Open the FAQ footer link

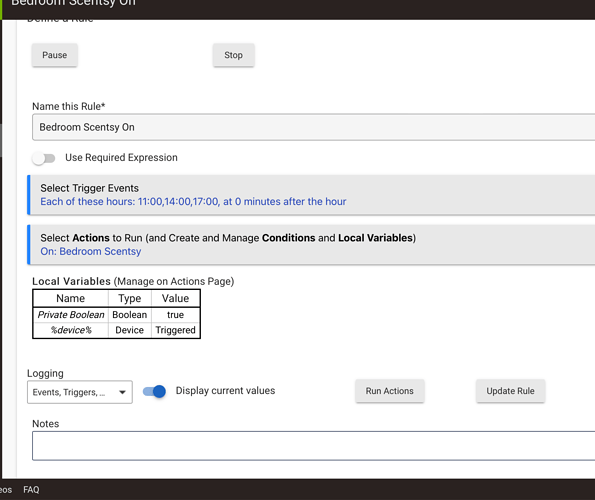(31, 490)
